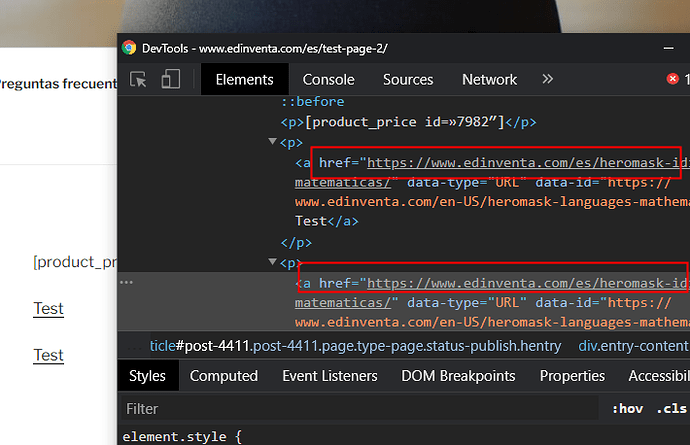Viewport: 690px width, 445px height.
Task: Click the first data-type="URL" attribute
Action: [466, 182]
